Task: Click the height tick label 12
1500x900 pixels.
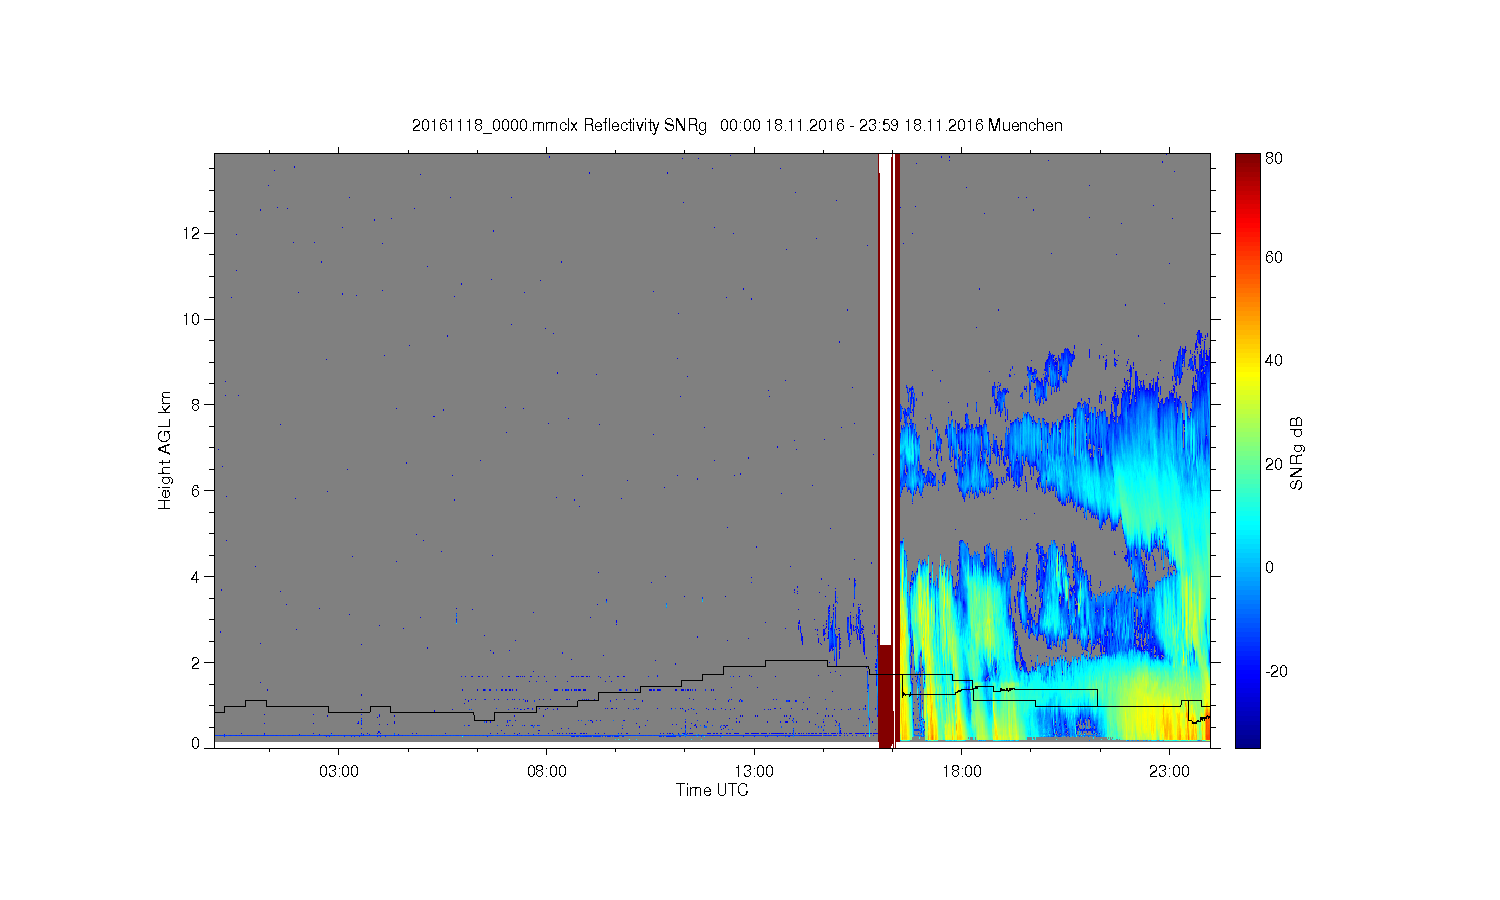Action: [x=192, y=233]
